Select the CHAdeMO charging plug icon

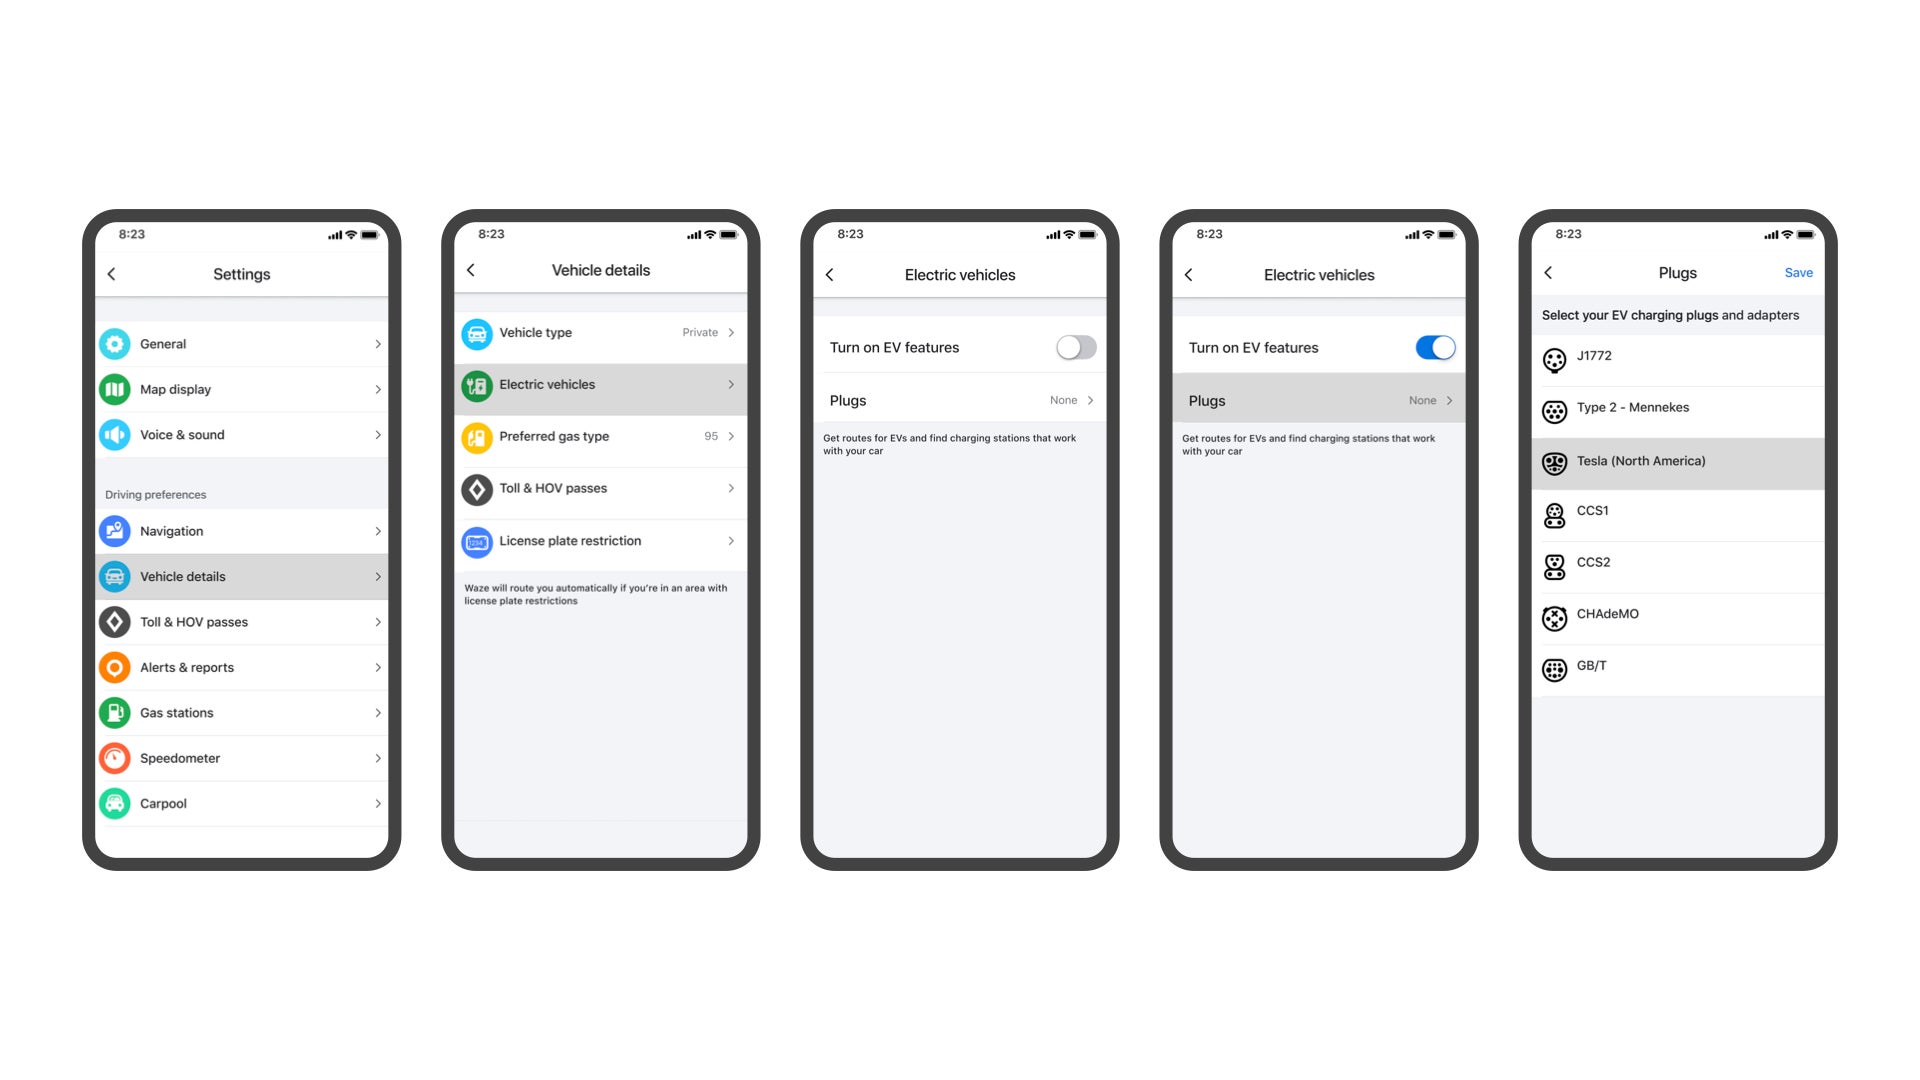(1555, 615)
